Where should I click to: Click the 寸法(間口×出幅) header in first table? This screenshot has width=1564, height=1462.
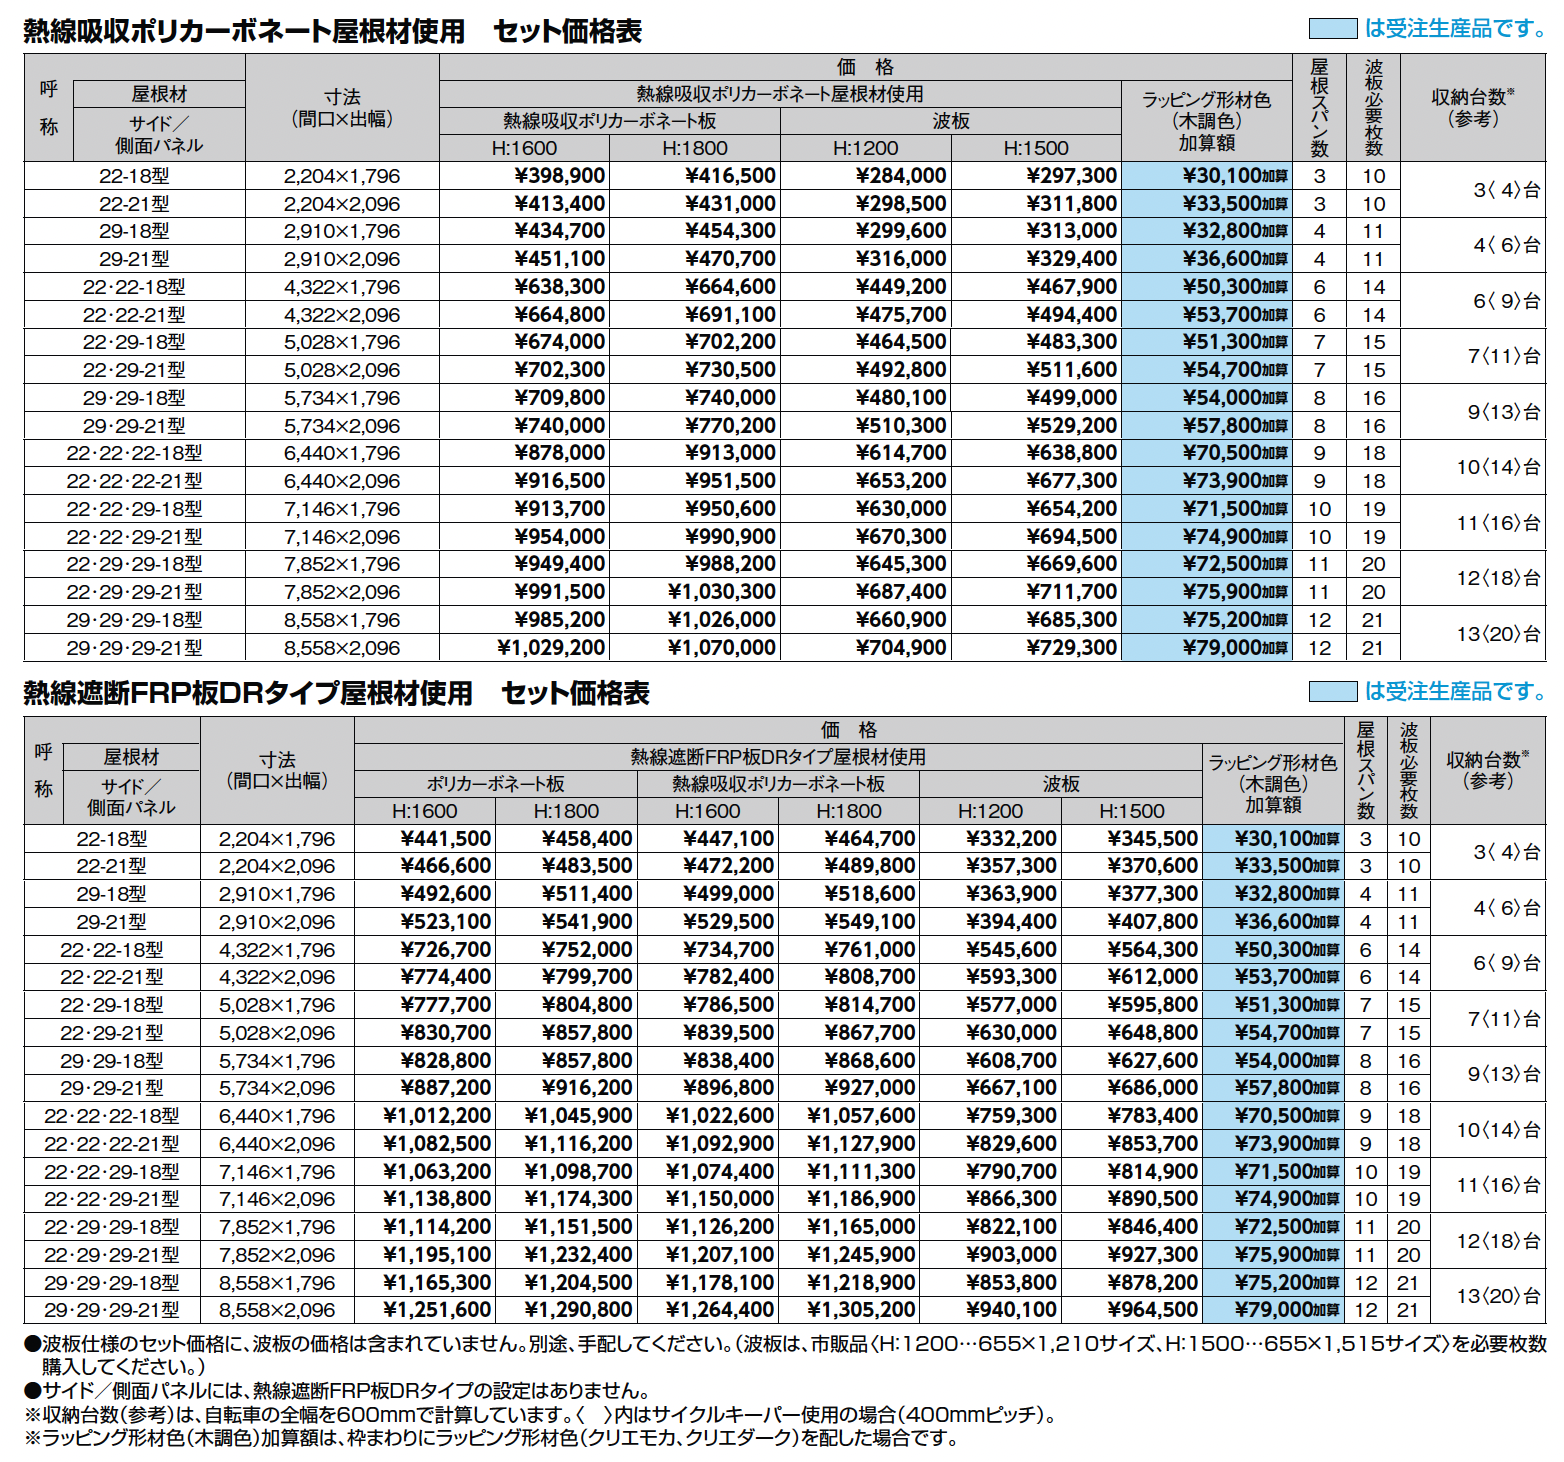coord(342,108)
